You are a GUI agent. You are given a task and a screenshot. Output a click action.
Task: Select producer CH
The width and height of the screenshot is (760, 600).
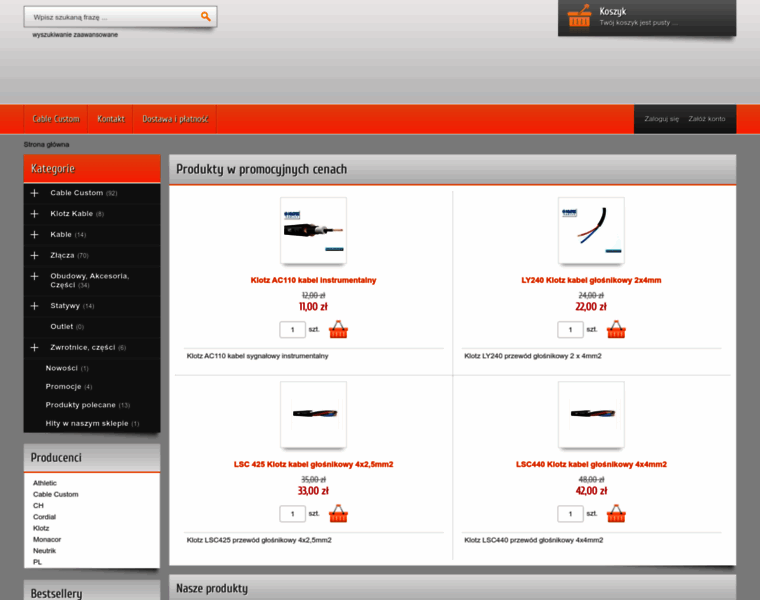(38, 505)
